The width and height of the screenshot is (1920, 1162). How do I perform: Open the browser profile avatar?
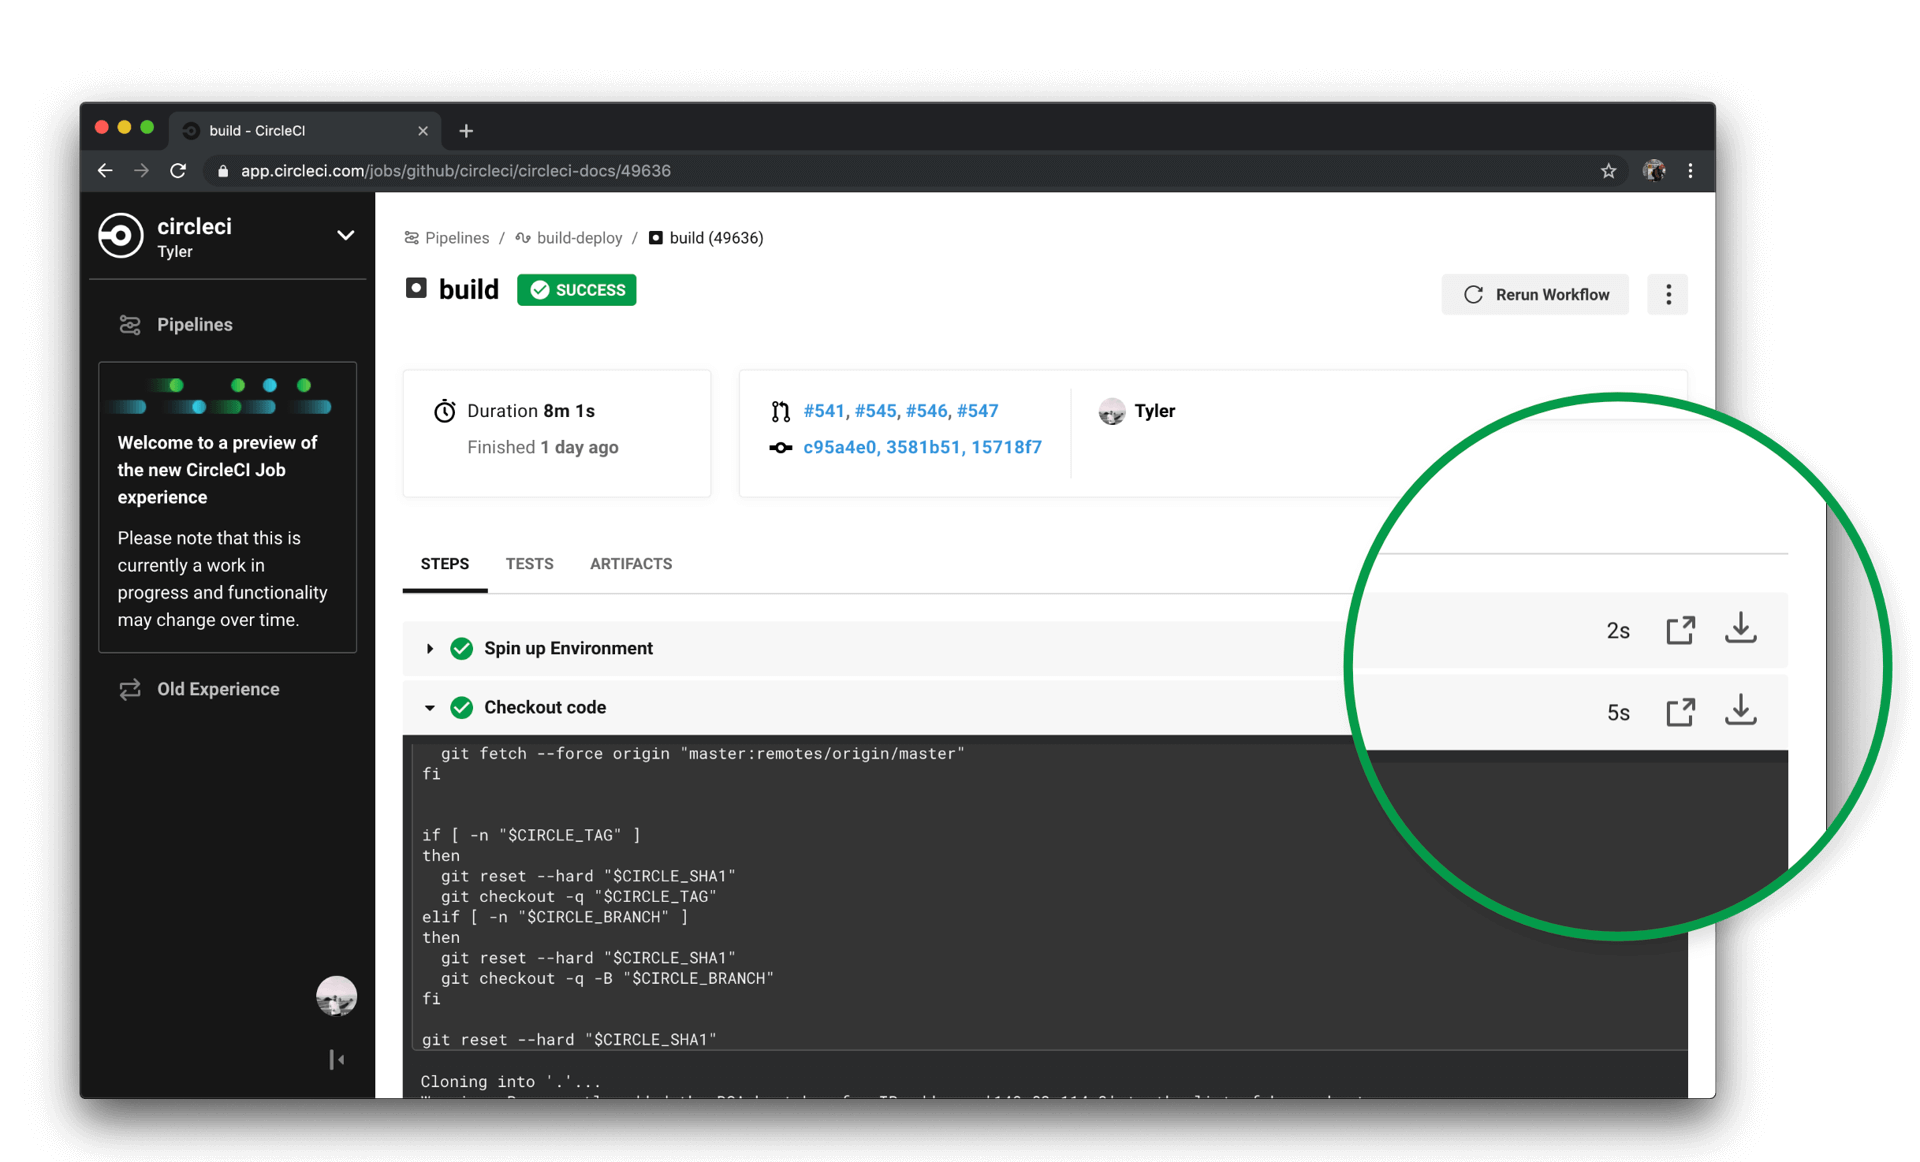1654,171
